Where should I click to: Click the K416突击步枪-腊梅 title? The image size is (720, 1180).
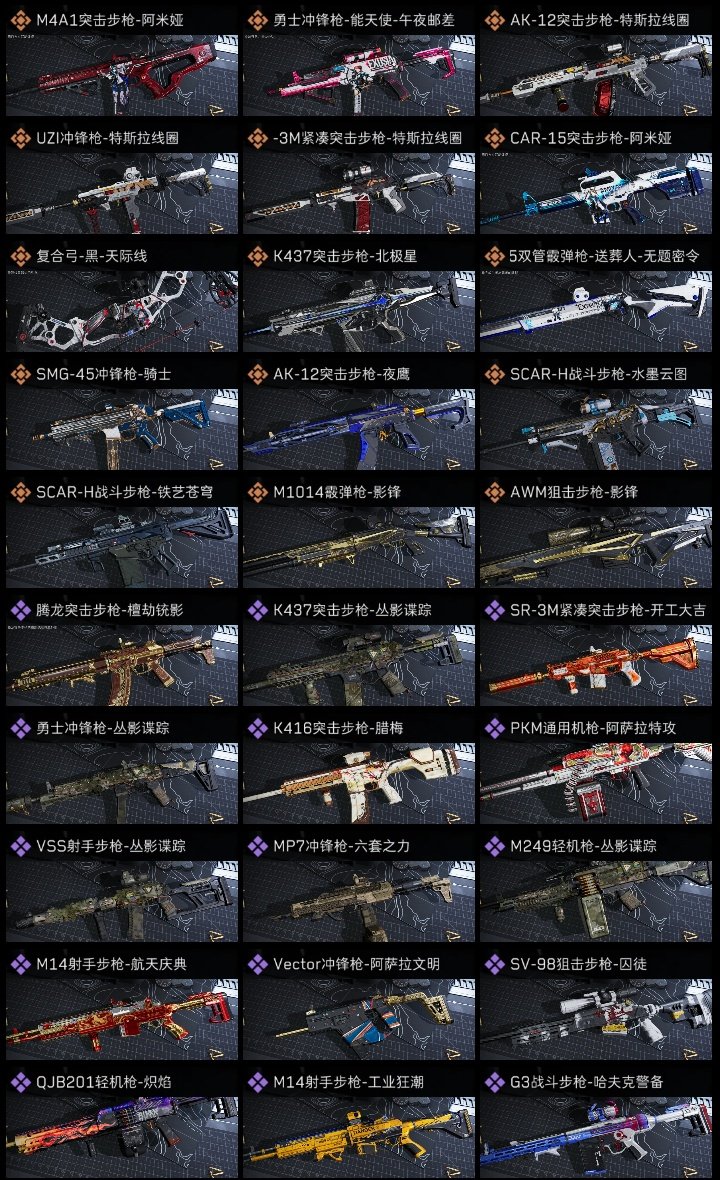(338, 728)
